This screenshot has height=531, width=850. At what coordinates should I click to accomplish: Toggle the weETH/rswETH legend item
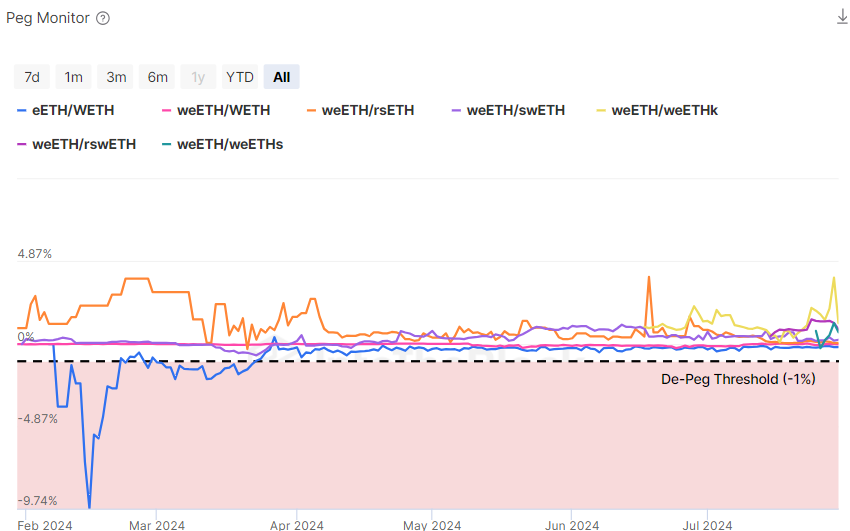84,144
